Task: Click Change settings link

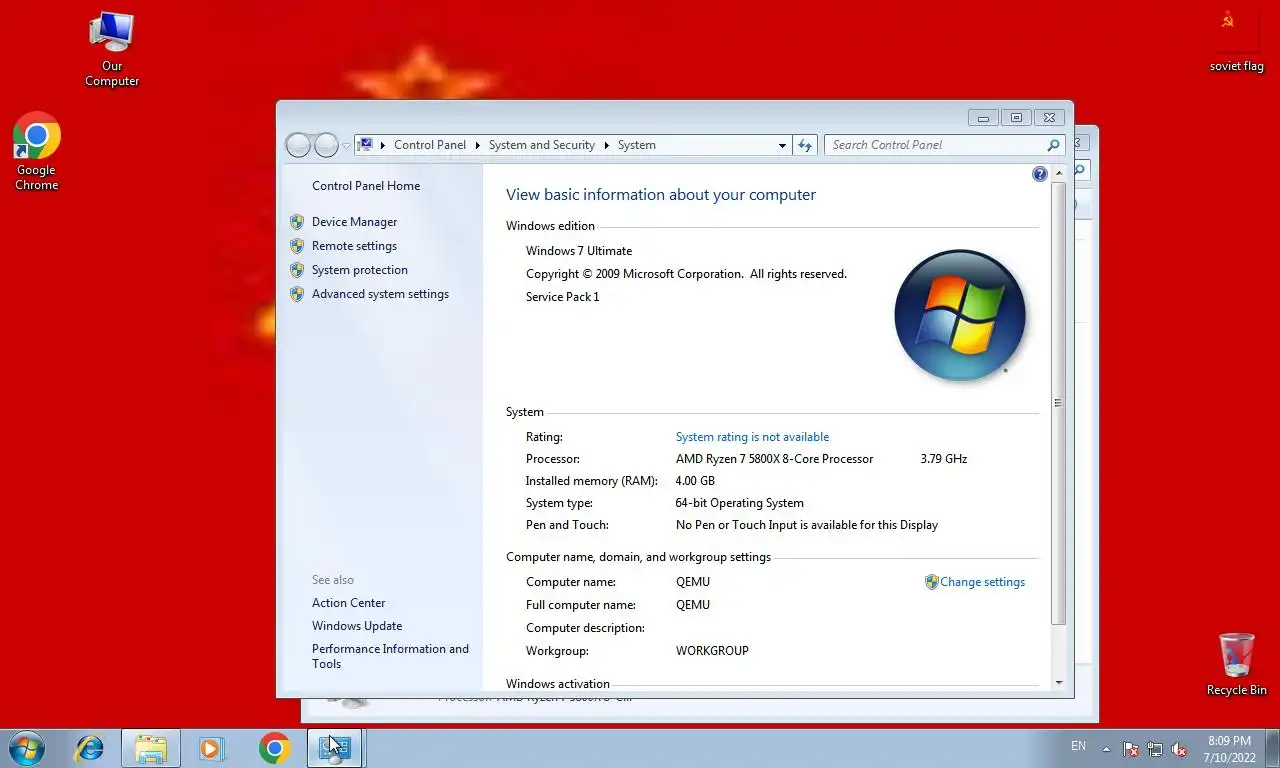Action: (x=982, y=582)
